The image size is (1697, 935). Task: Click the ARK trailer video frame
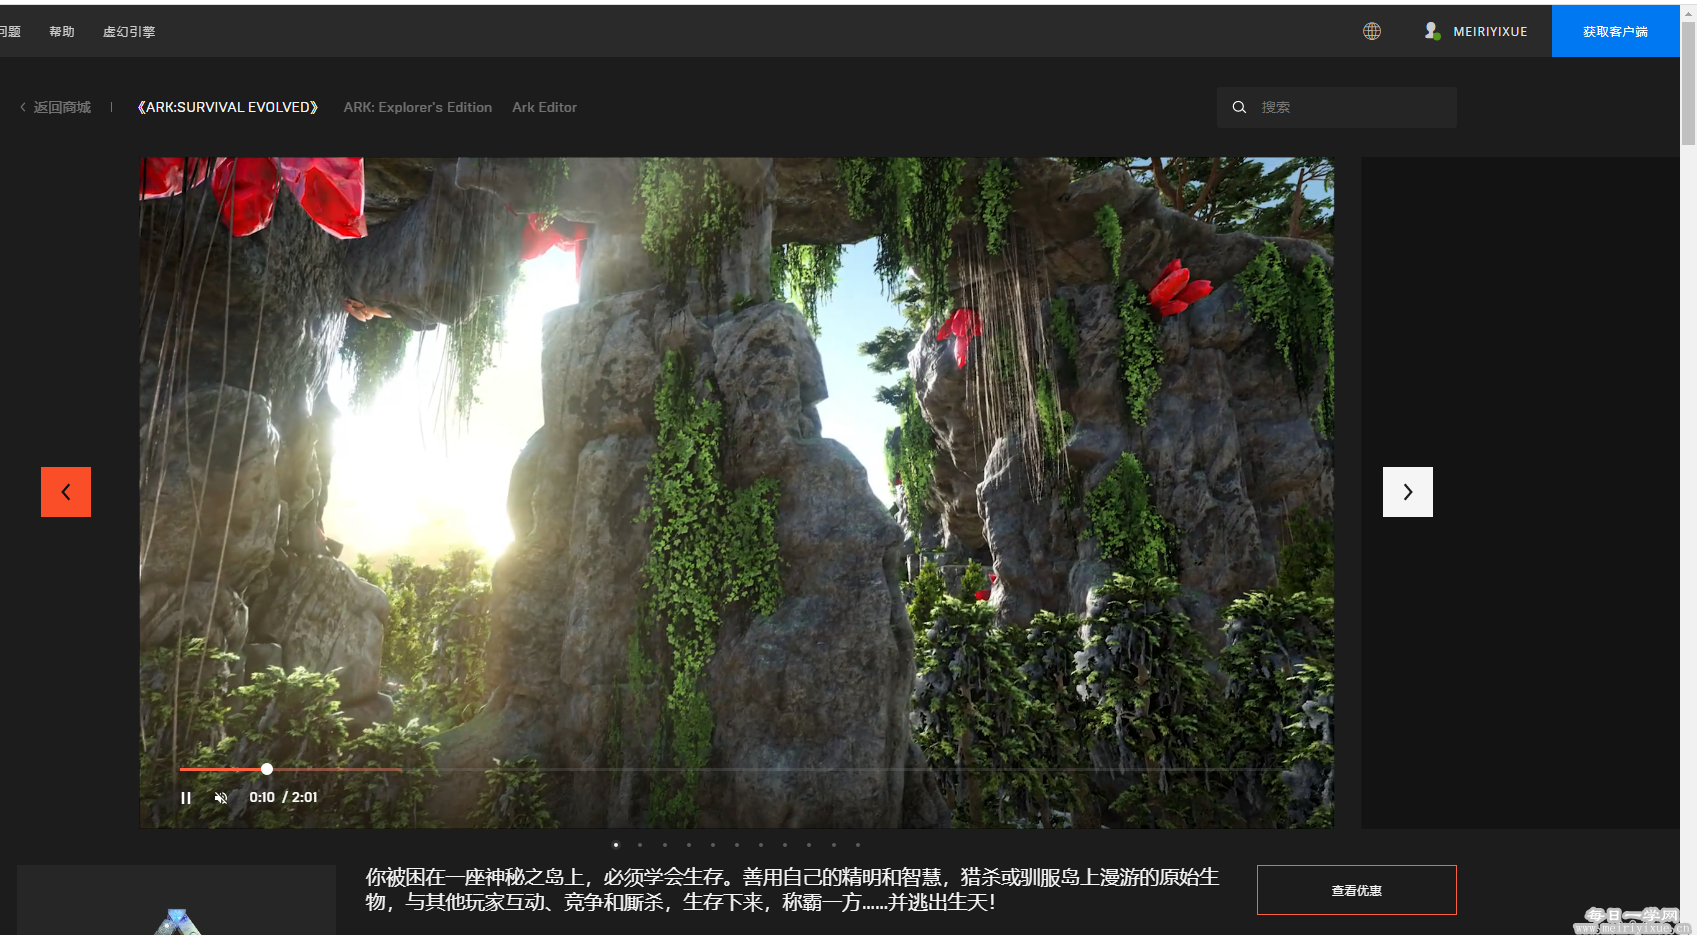pos(737,492)
